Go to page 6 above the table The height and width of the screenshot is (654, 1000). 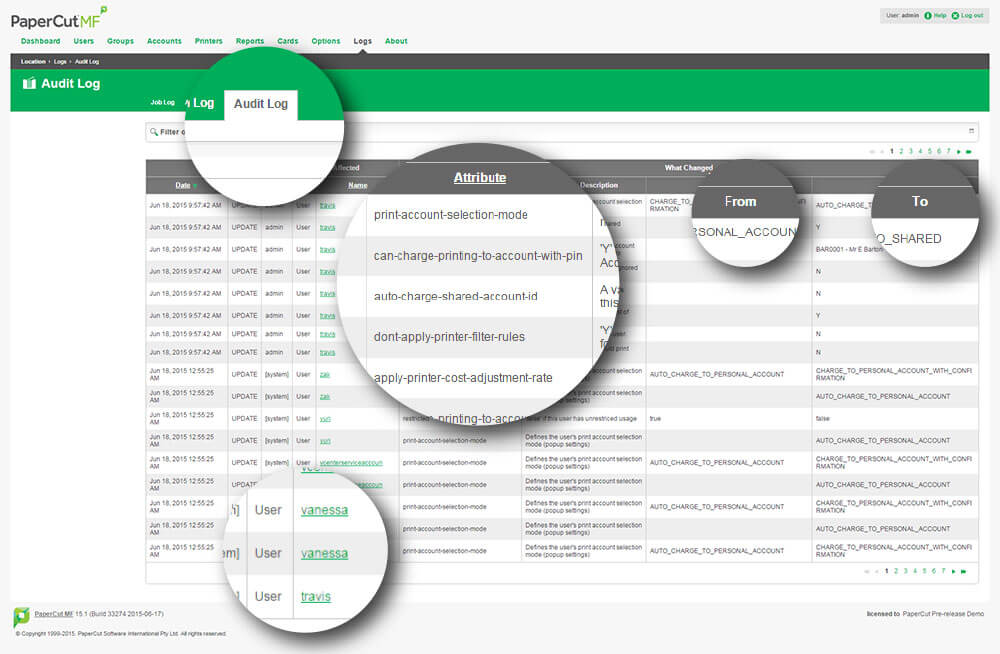[939, 151]
